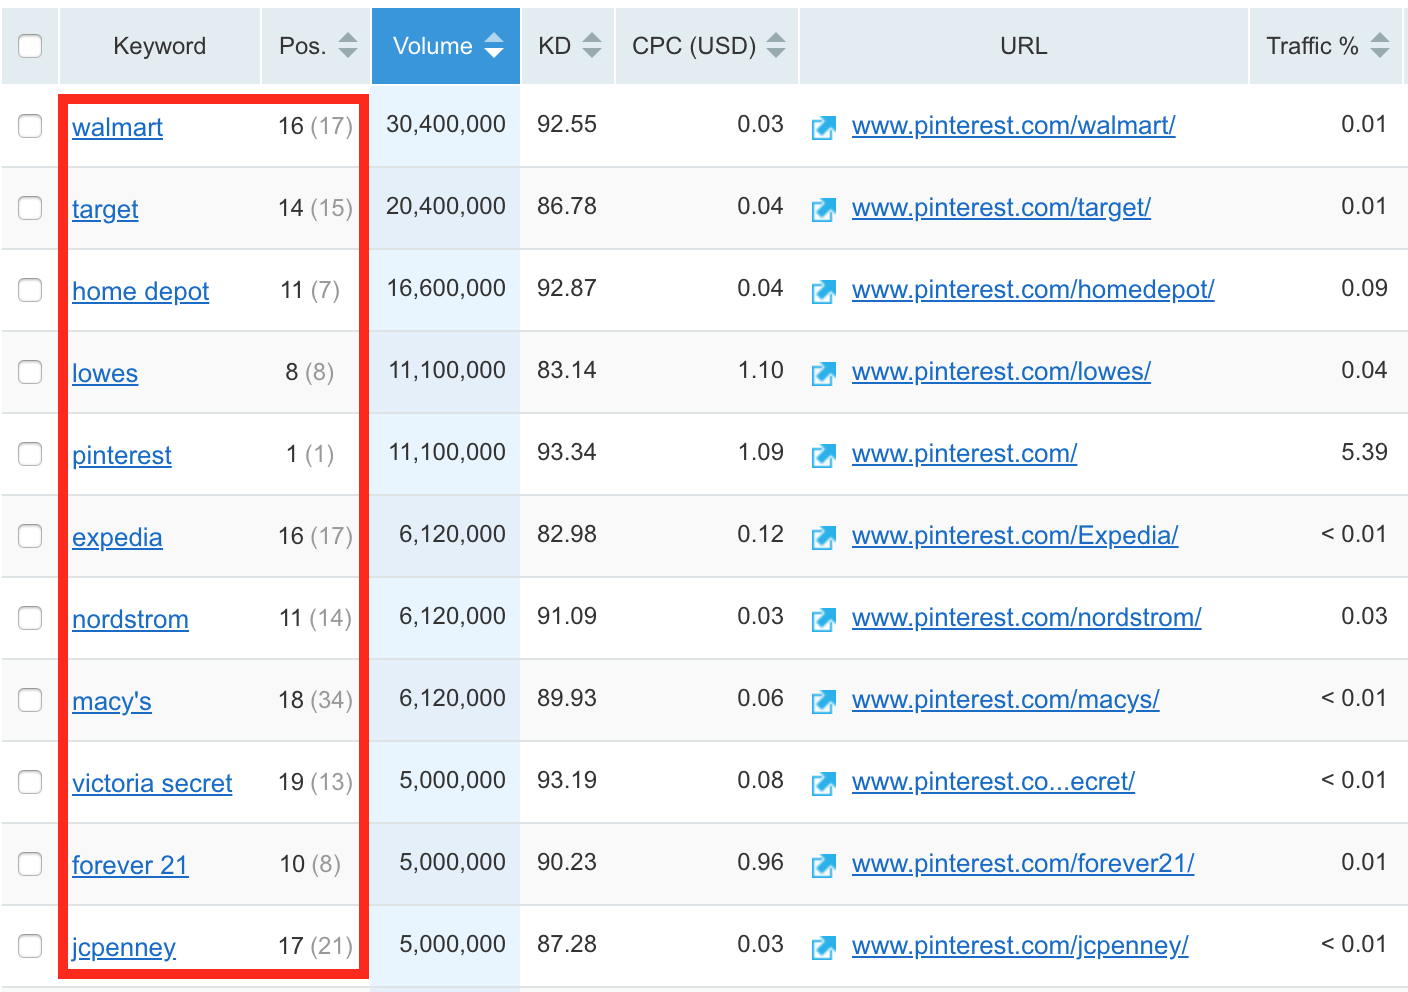Open external link icon for jcpenney URL
1408x992 pixels.
tap(823, 948)
